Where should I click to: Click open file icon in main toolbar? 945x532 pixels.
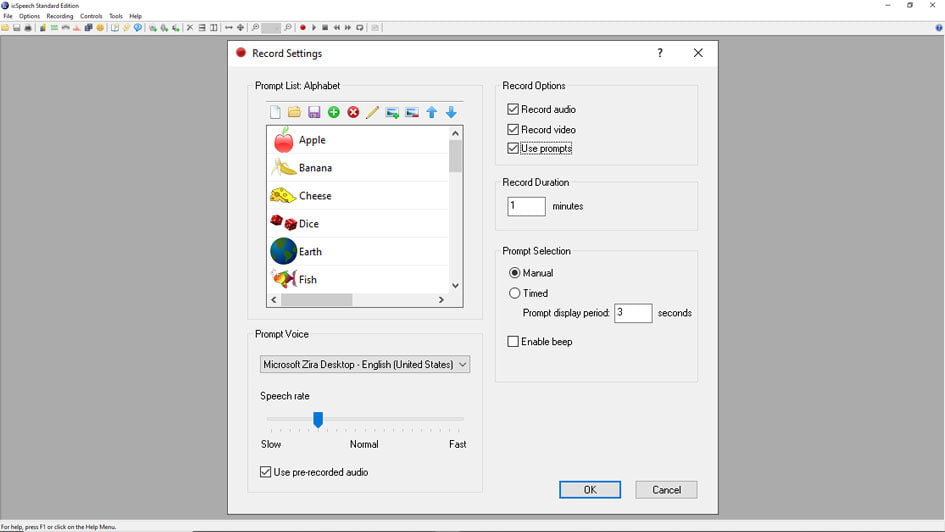pyautogui.click(x=5, y=28)
